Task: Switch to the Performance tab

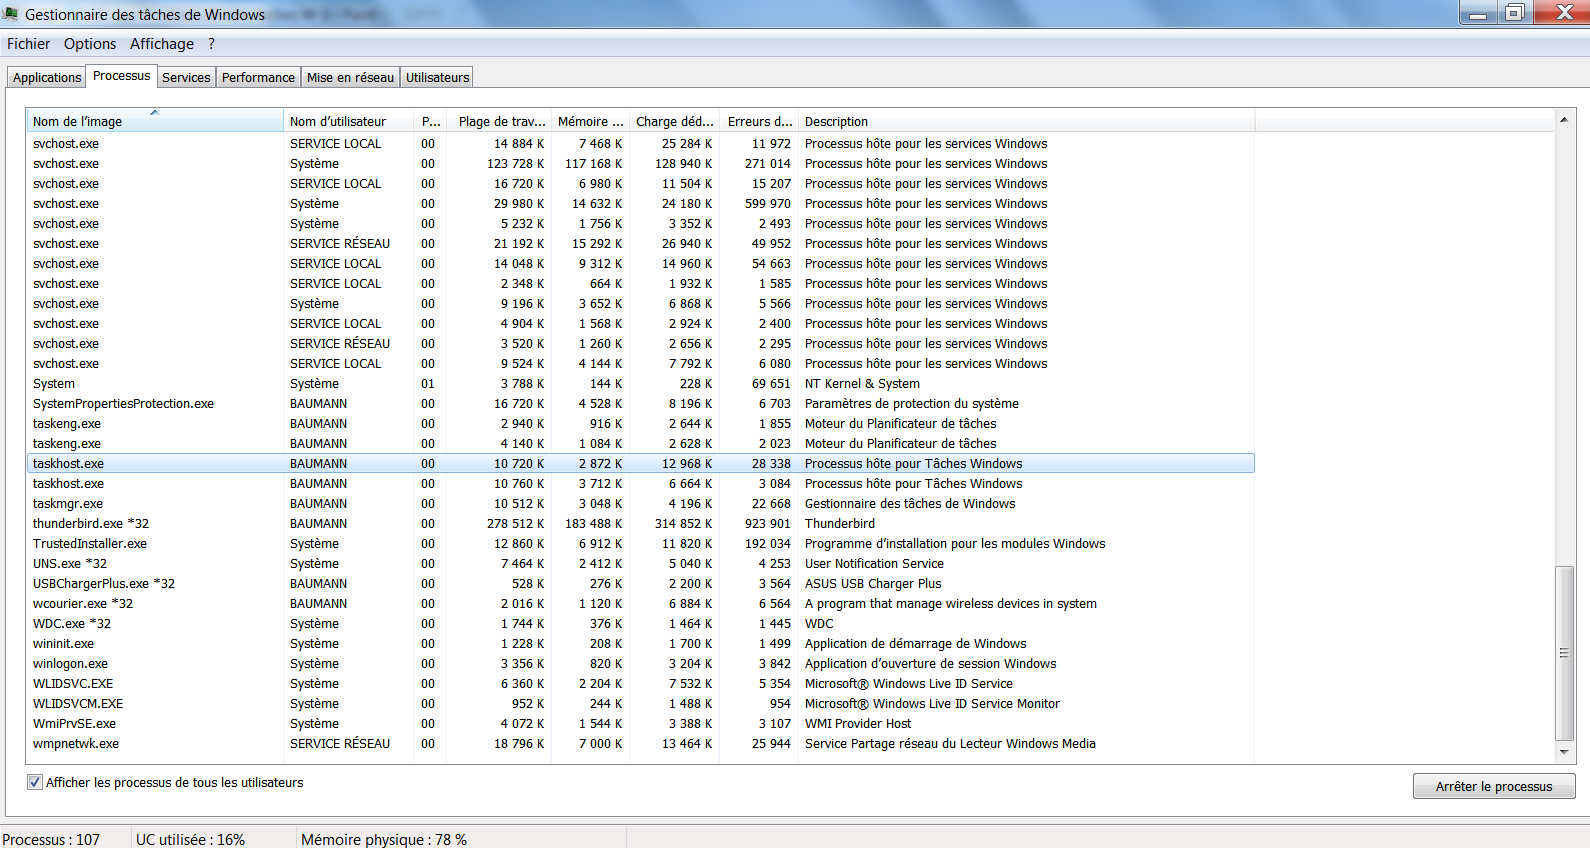Action: pos(258,77)
